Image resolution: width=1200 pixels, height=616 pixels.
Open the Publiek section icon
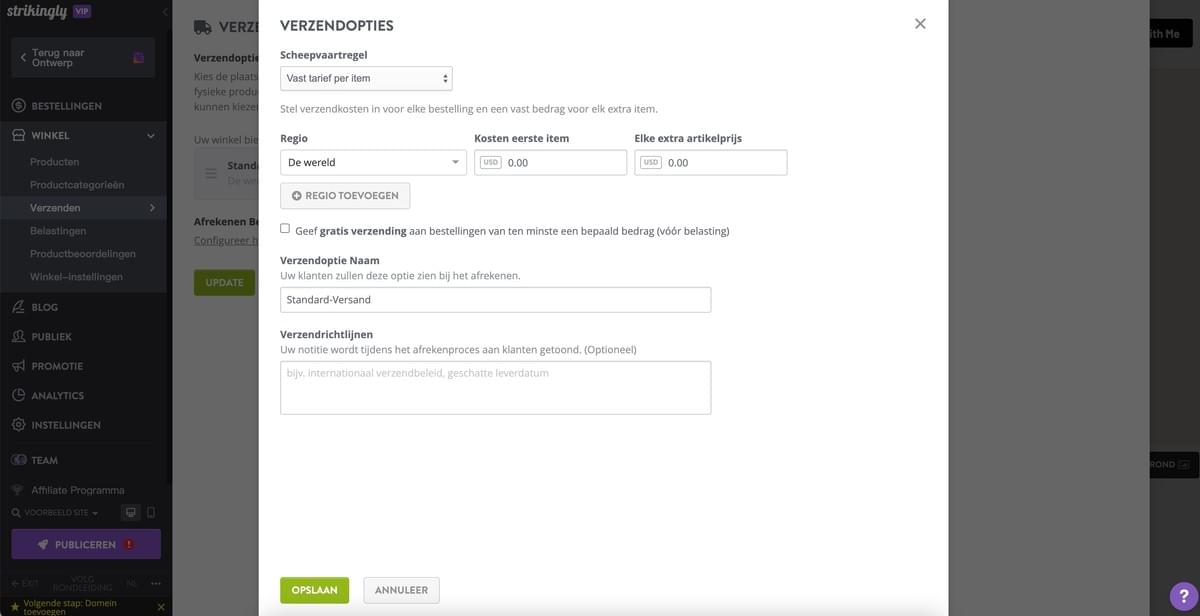[x=16, y=336]
